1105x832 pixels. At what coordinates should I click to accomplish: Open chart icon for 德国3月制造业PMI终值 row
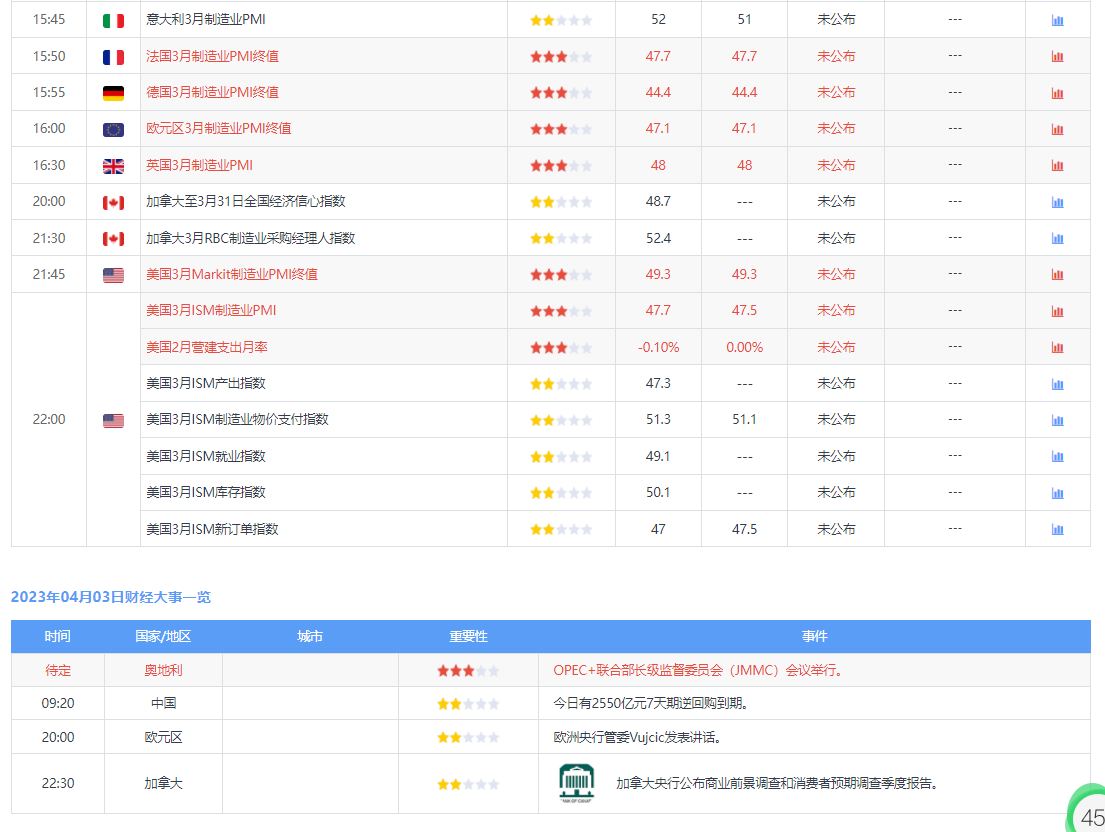coord(1057,93)
